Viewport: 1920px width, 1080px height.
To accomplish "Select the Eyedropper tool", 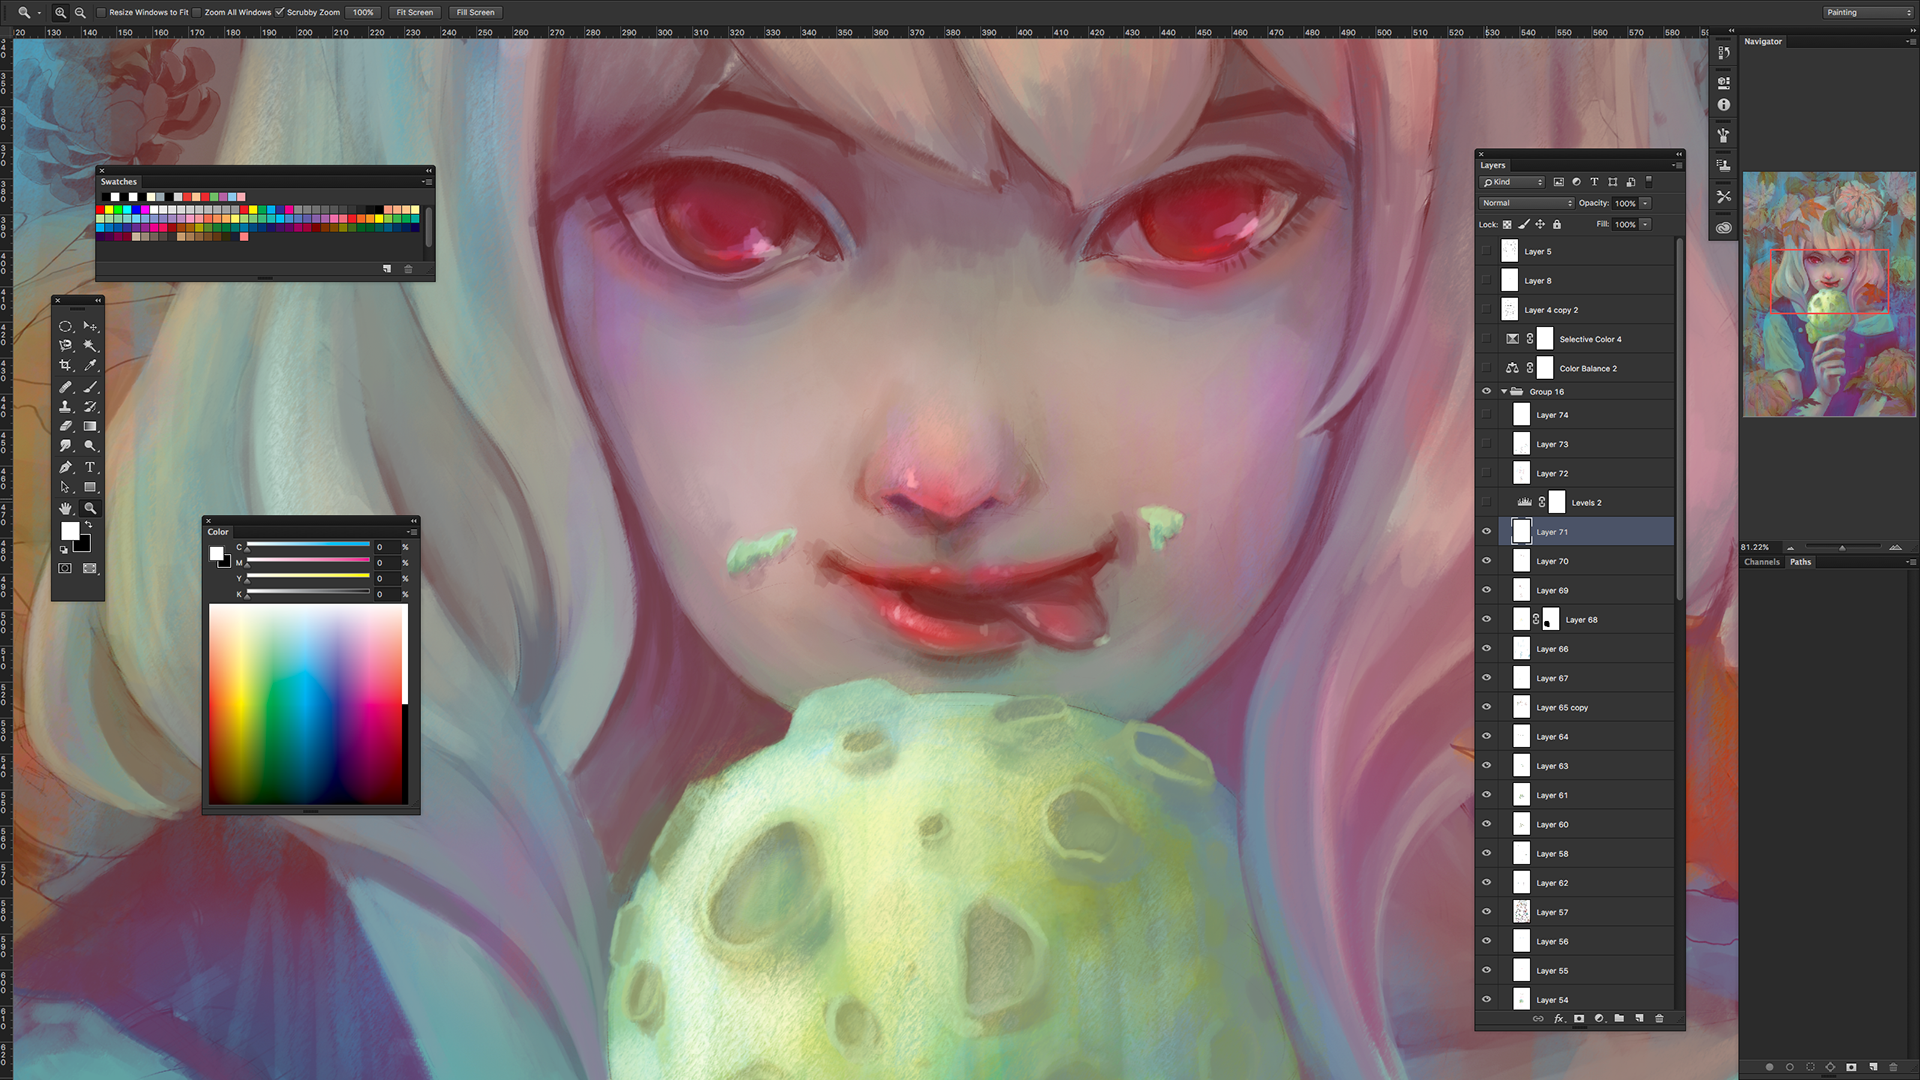I will 90,366.
